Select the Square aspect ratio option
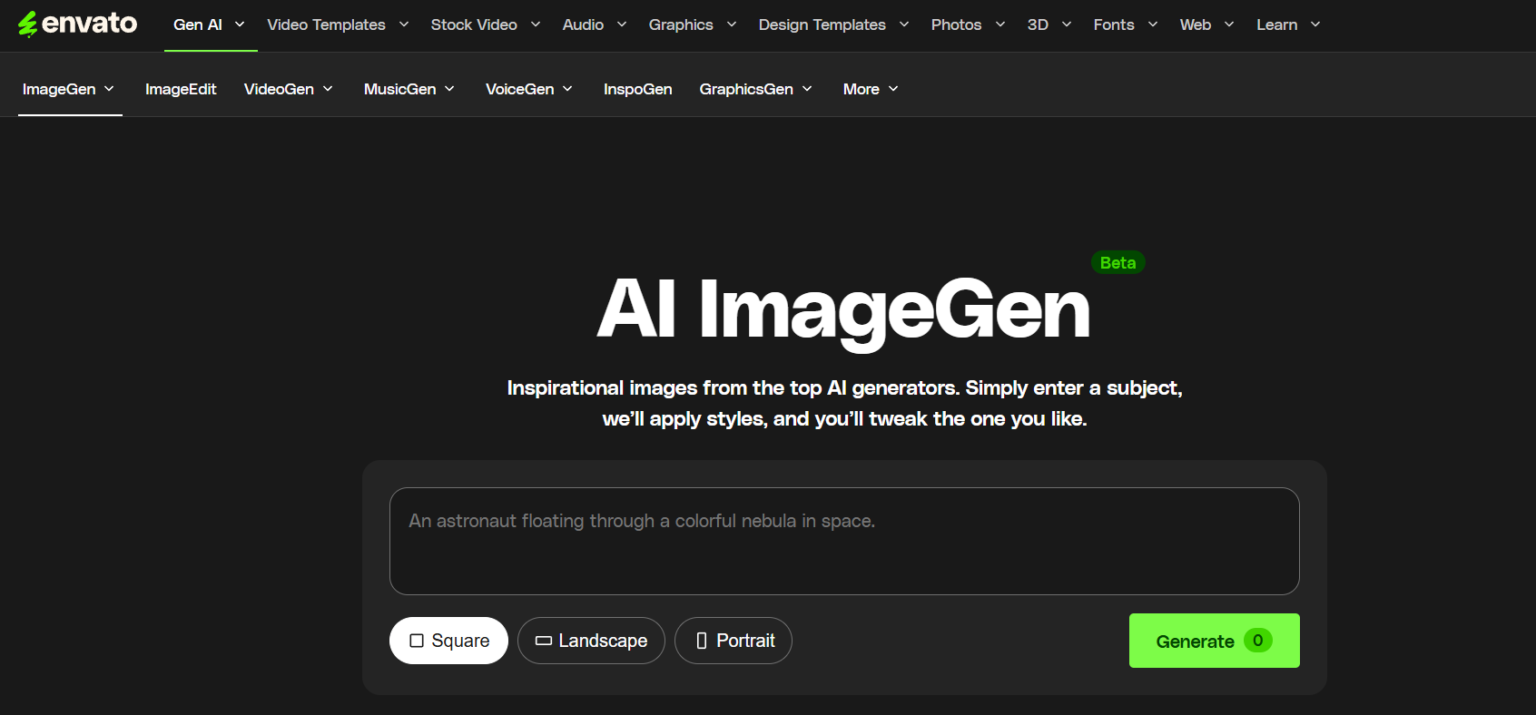This screenshot has height=715, width=1536. [448, 641]
